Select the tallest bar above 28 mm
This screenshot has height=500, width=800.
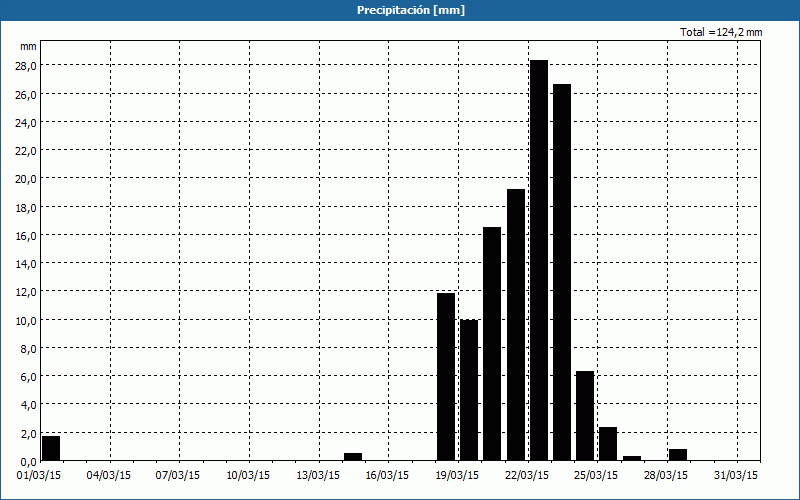click(x=539, y=260)
